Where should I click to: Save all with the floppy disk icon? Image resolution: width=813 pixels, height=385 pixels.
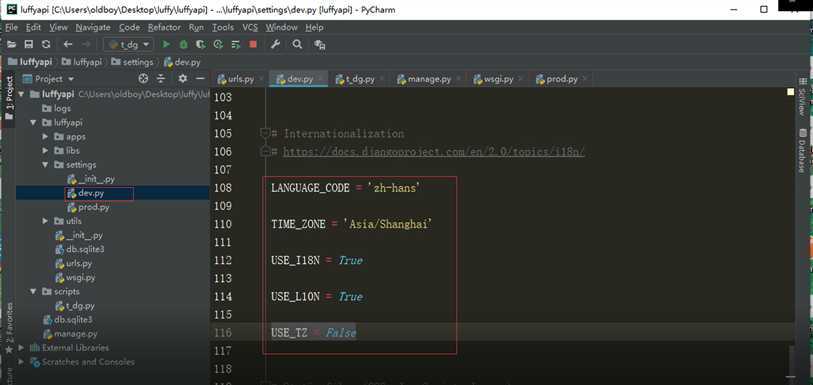tap(29, 45)
